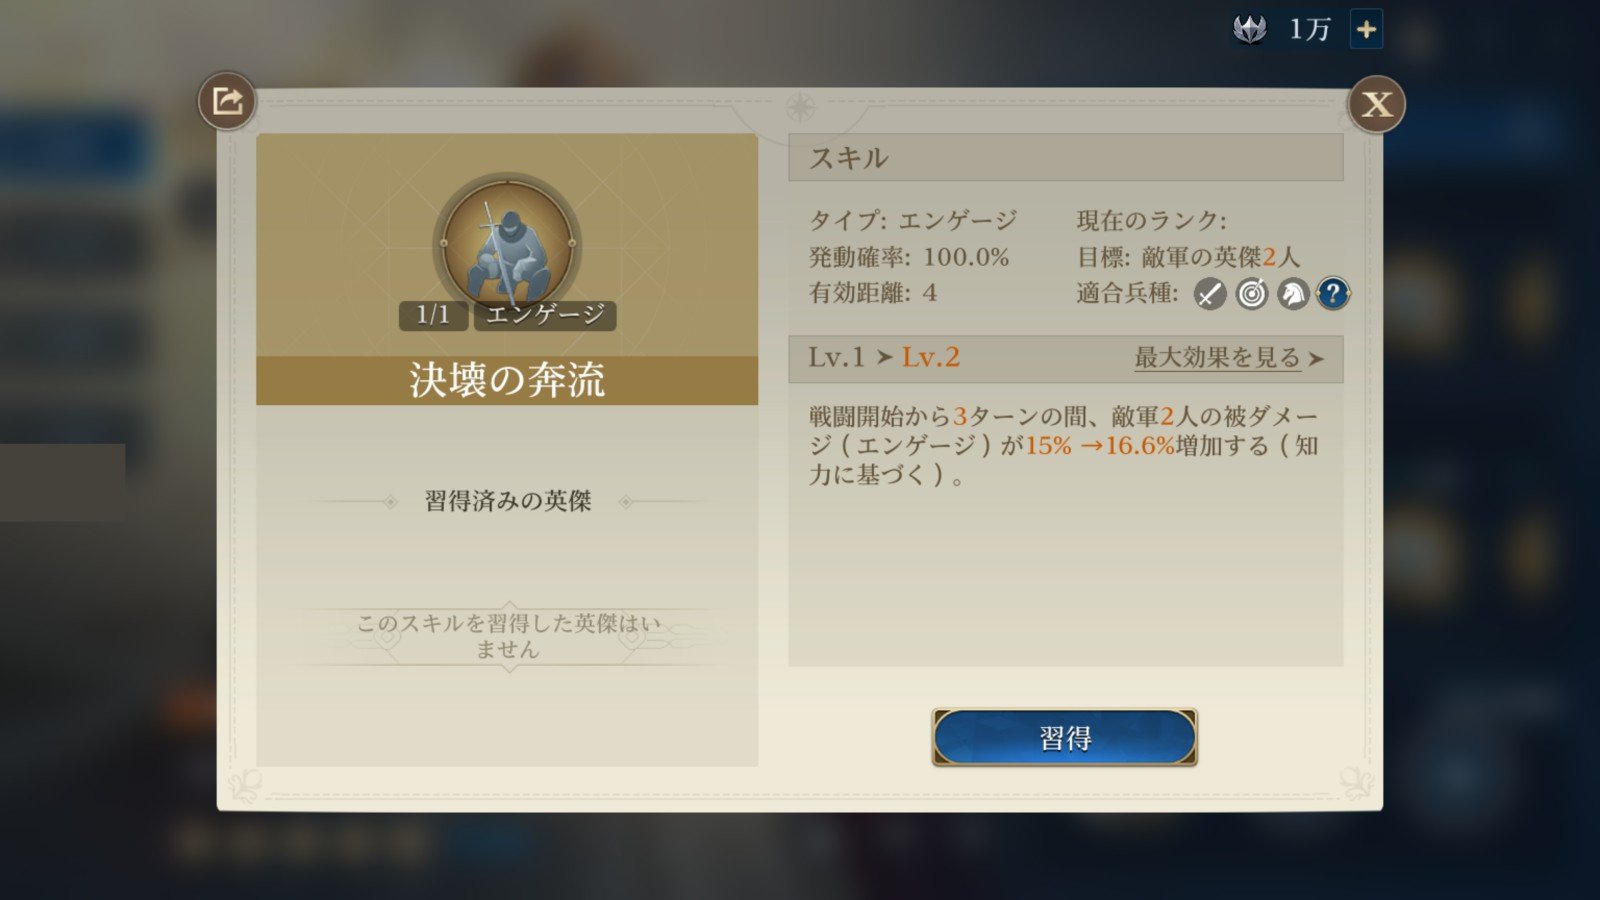Click the 習得済みの英傑 section heading

click(508, 501)
